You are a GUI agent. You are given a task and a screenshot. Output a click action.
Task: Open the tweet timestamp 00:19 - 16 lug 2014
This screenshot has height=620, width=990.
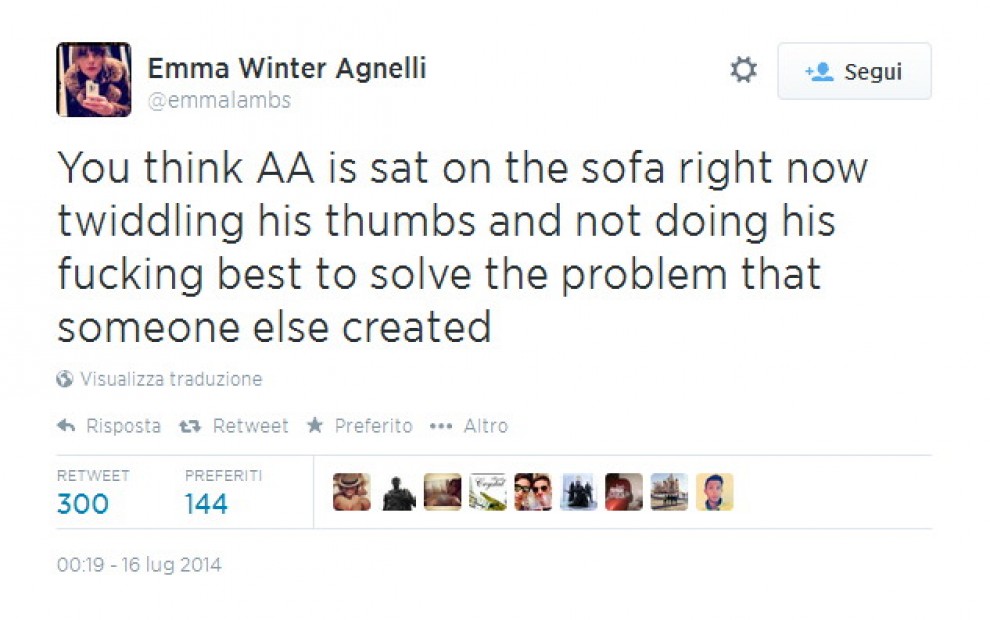[x=139, y=565]
